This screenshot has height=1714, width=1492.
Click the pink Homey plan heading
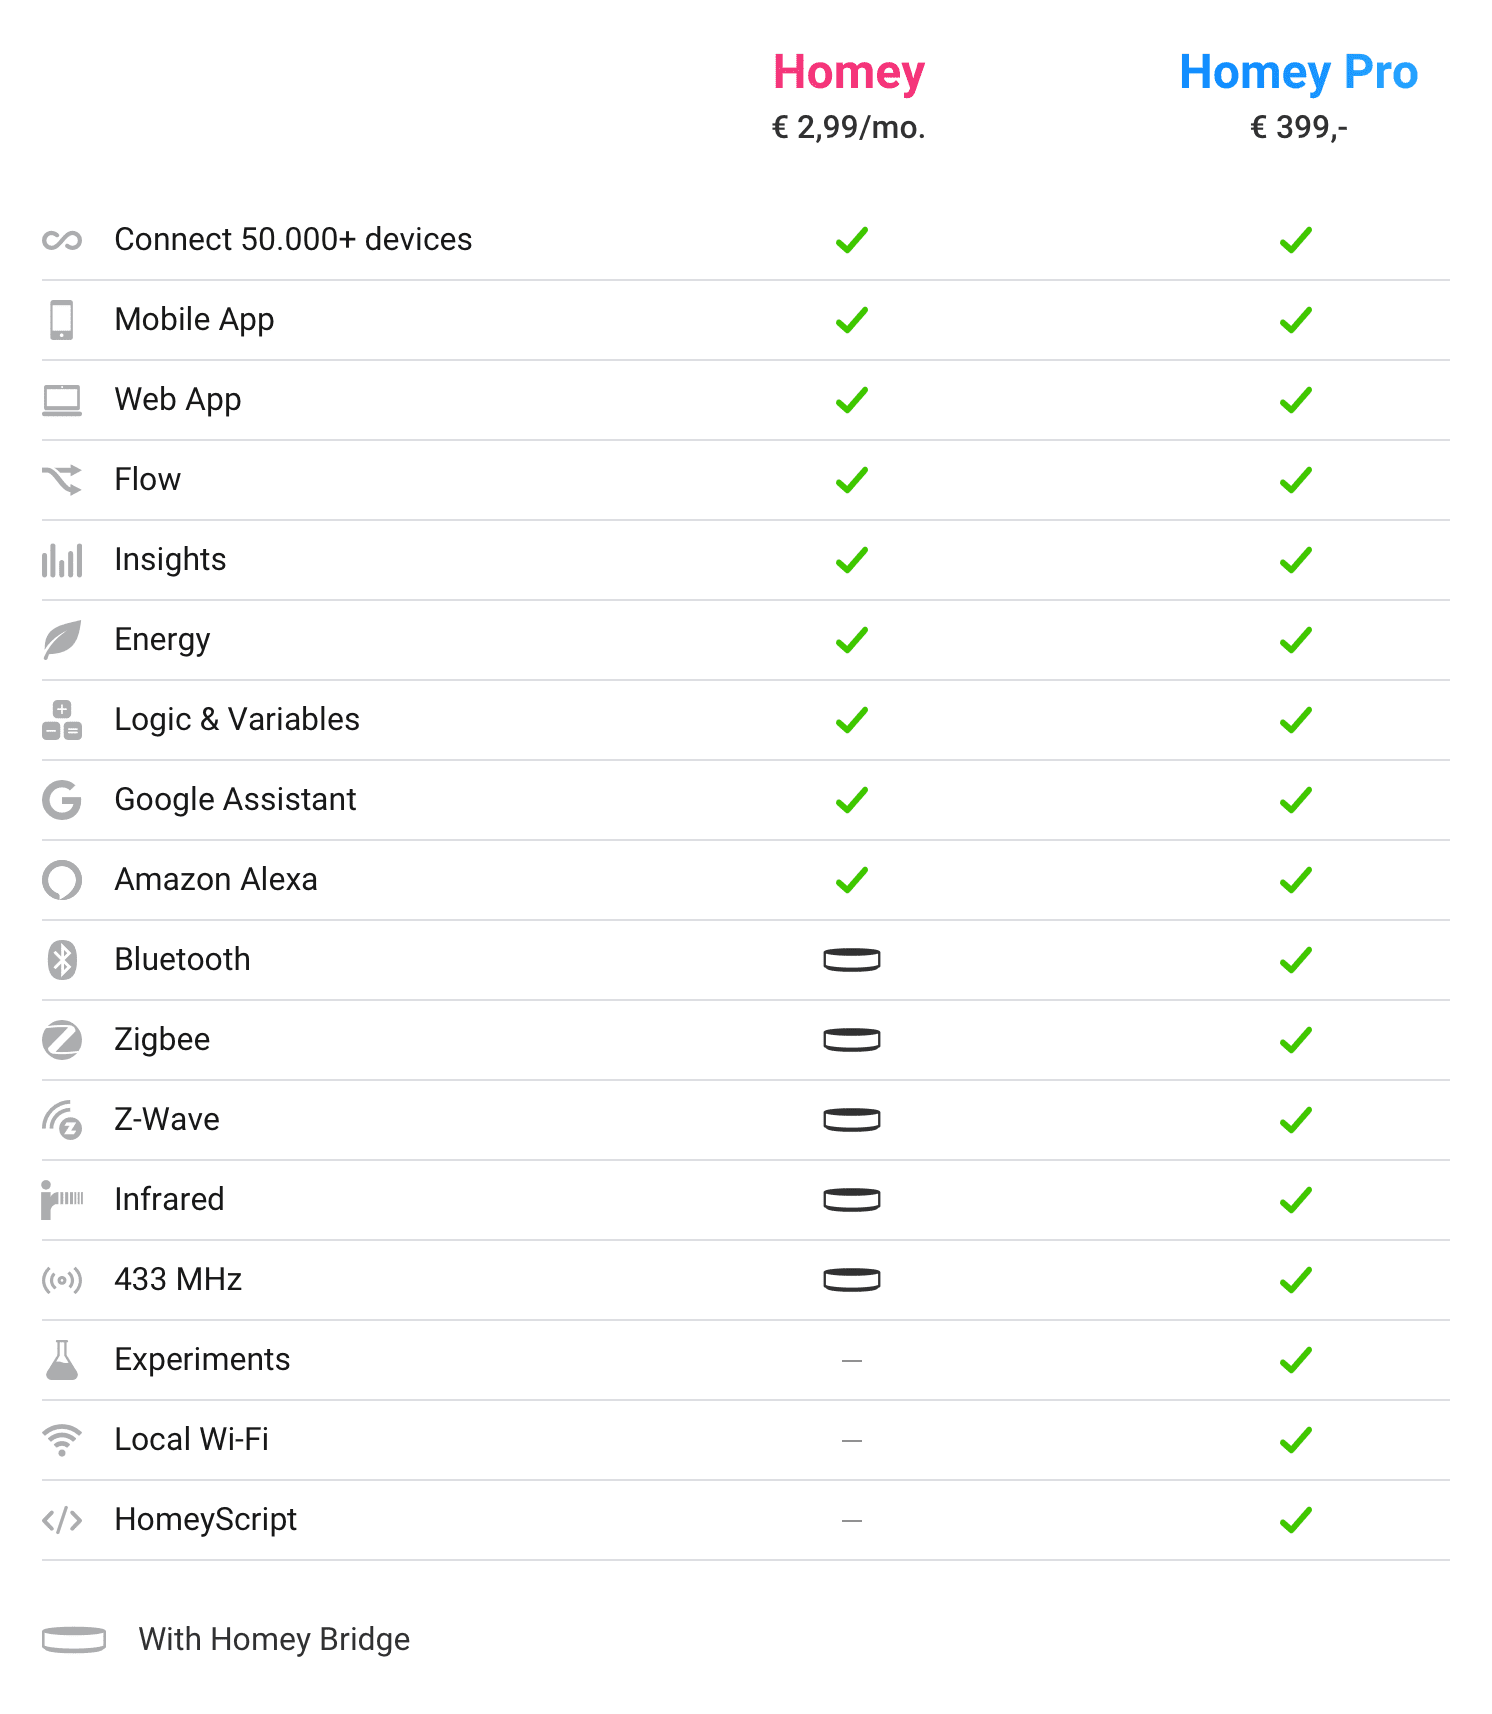click(849, 72)
